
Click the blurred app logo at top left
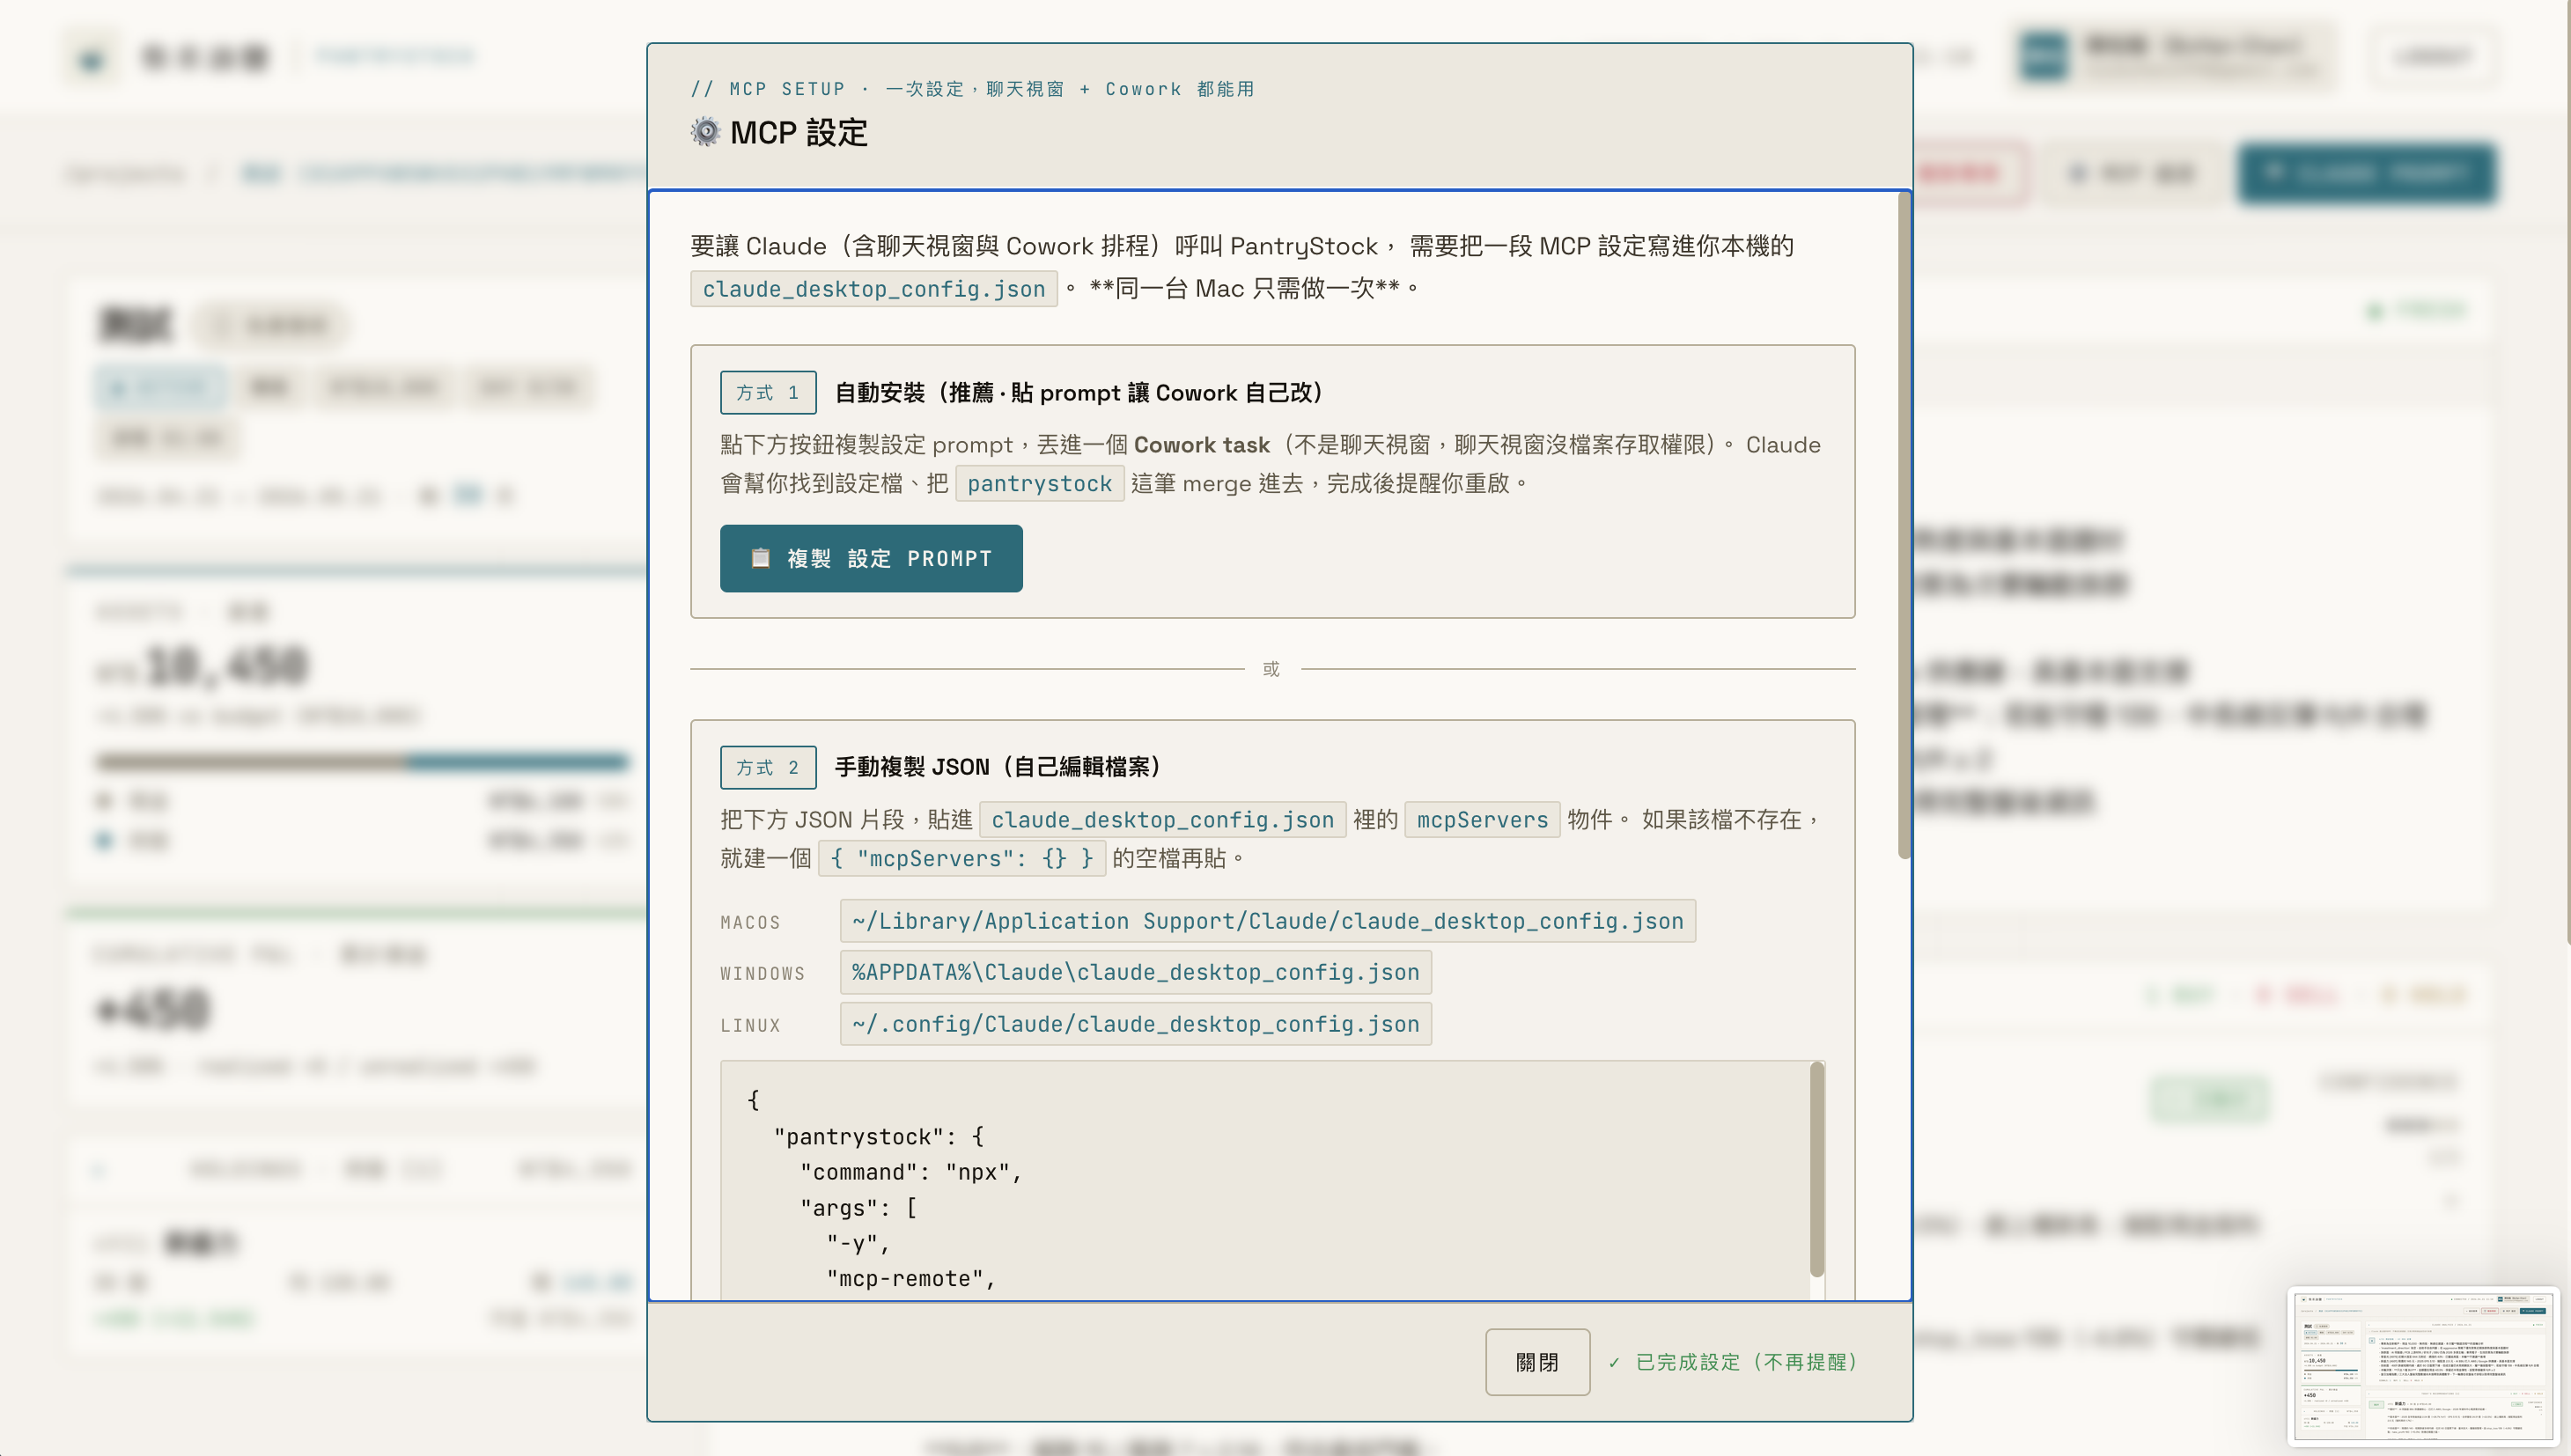pyautogui.click(x=92, y=57)
